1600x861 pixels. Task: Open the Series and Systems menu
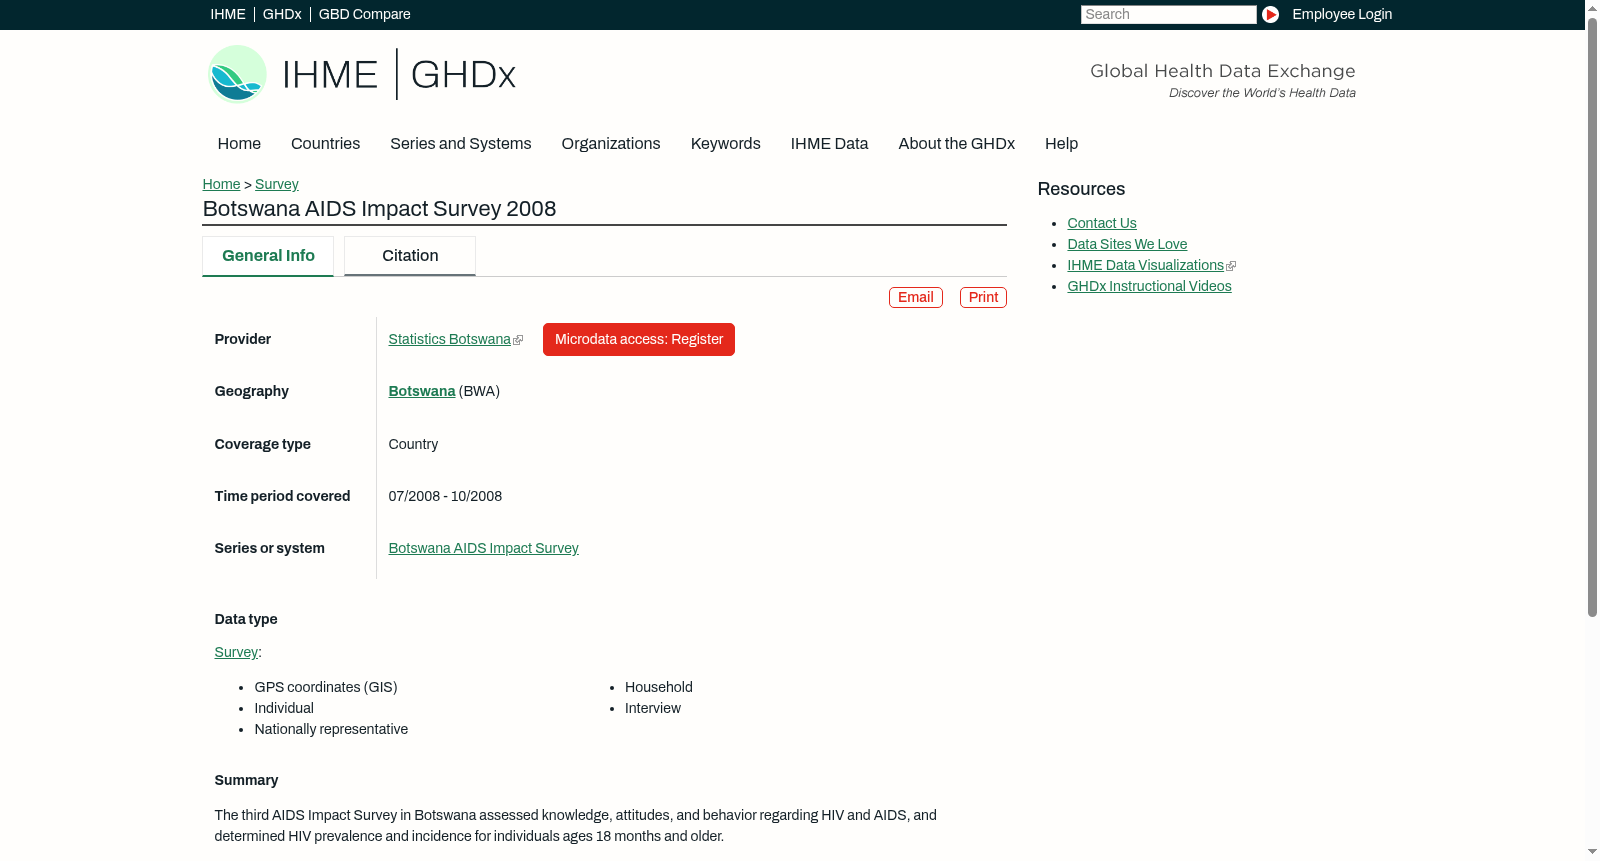point(460,144)
